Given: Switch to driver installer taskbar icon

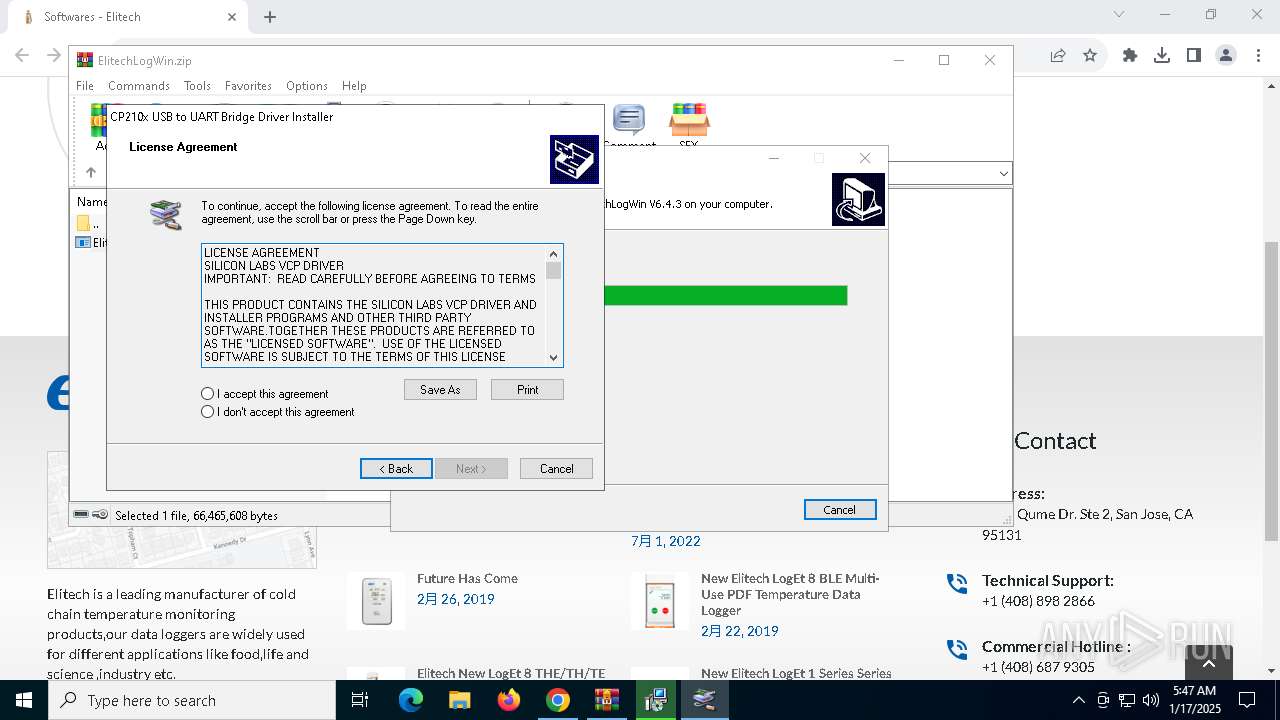Looking at the screenshot, I should [705, 700].
